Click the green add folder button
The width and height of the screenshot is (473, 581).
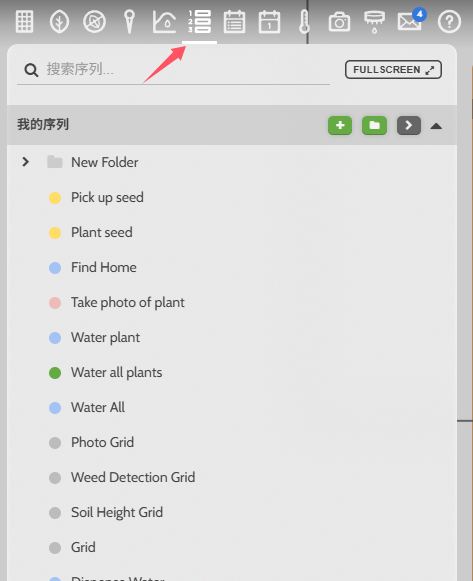click(374, 125)
